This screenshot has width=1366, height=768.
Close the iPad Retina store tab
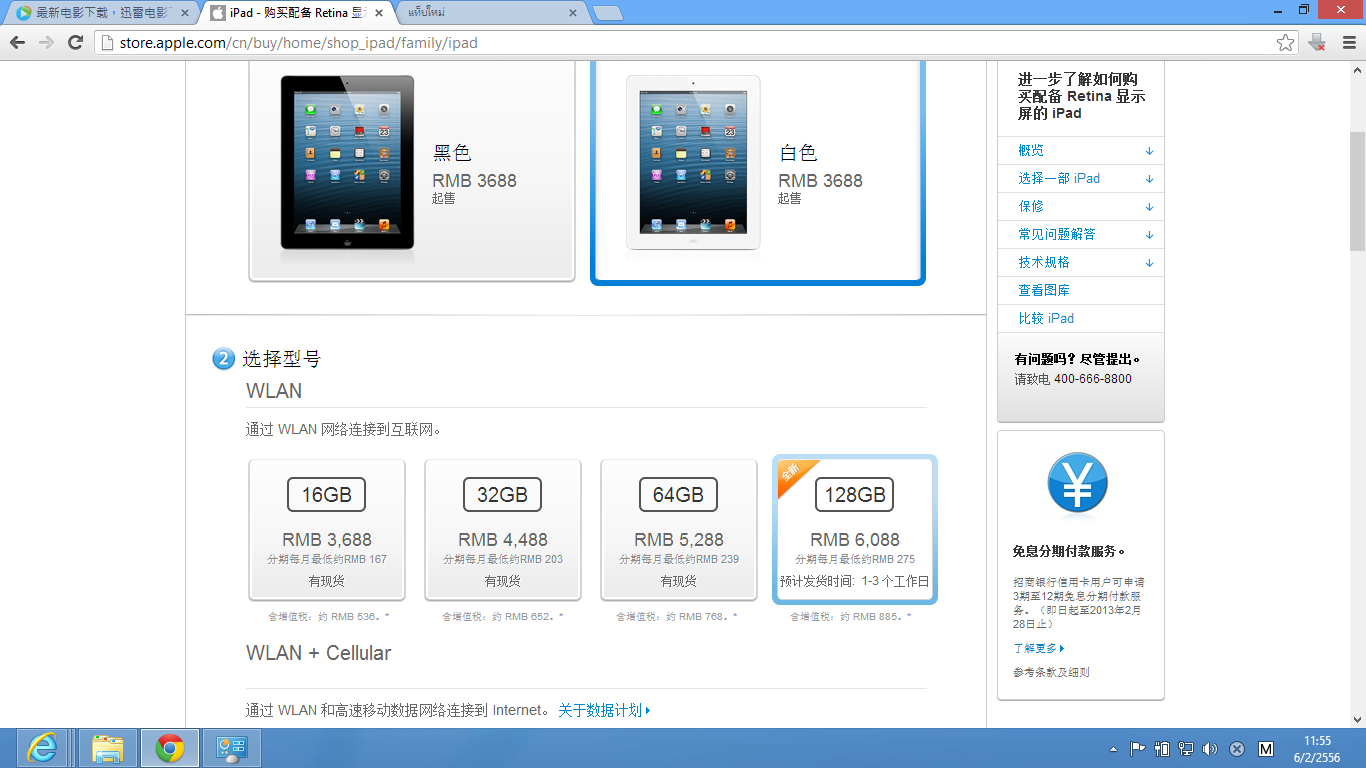tap(378, 13)
